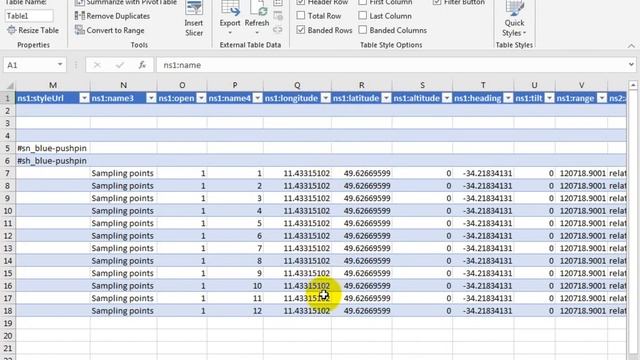Open the ns1:latitude filter dropdown
Image resolution: width=640 pixels, height=360 pixels.
pos(386,98)
